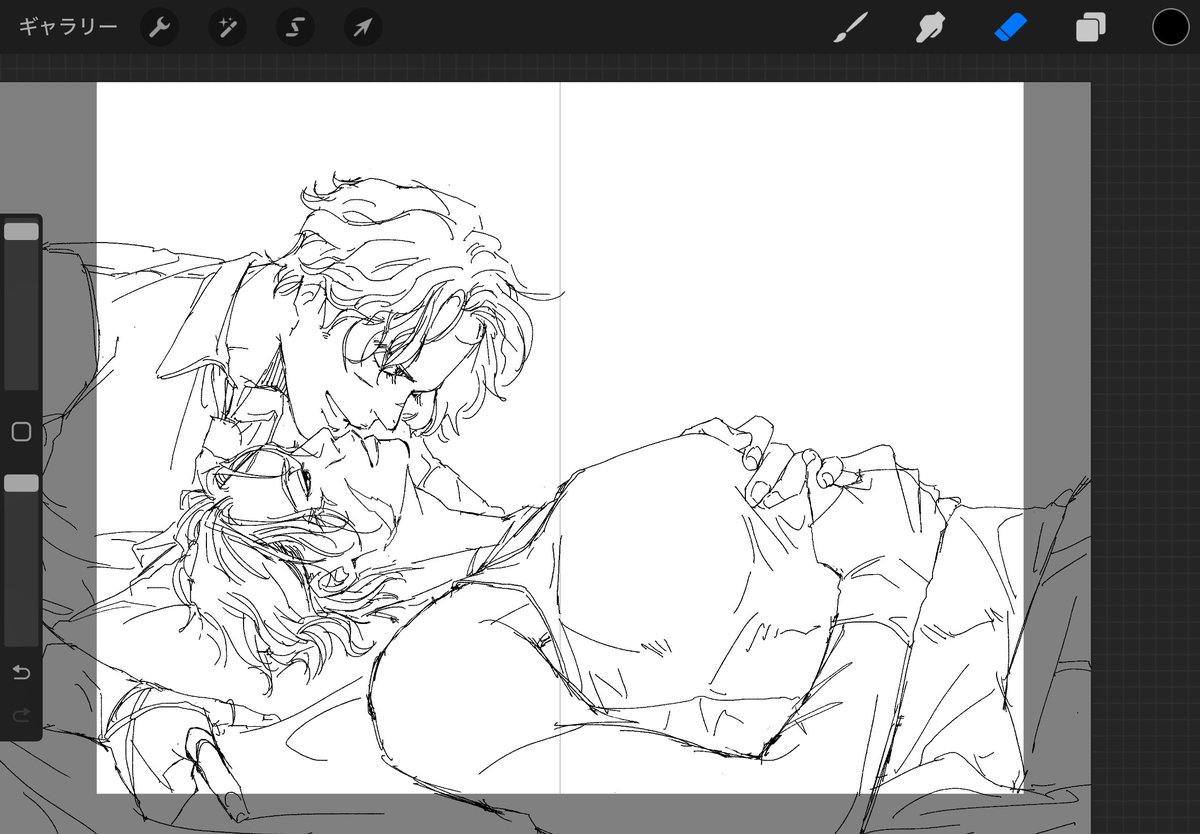
Task: Activate the Transform arrow tool
Action: tap(363, 27)
